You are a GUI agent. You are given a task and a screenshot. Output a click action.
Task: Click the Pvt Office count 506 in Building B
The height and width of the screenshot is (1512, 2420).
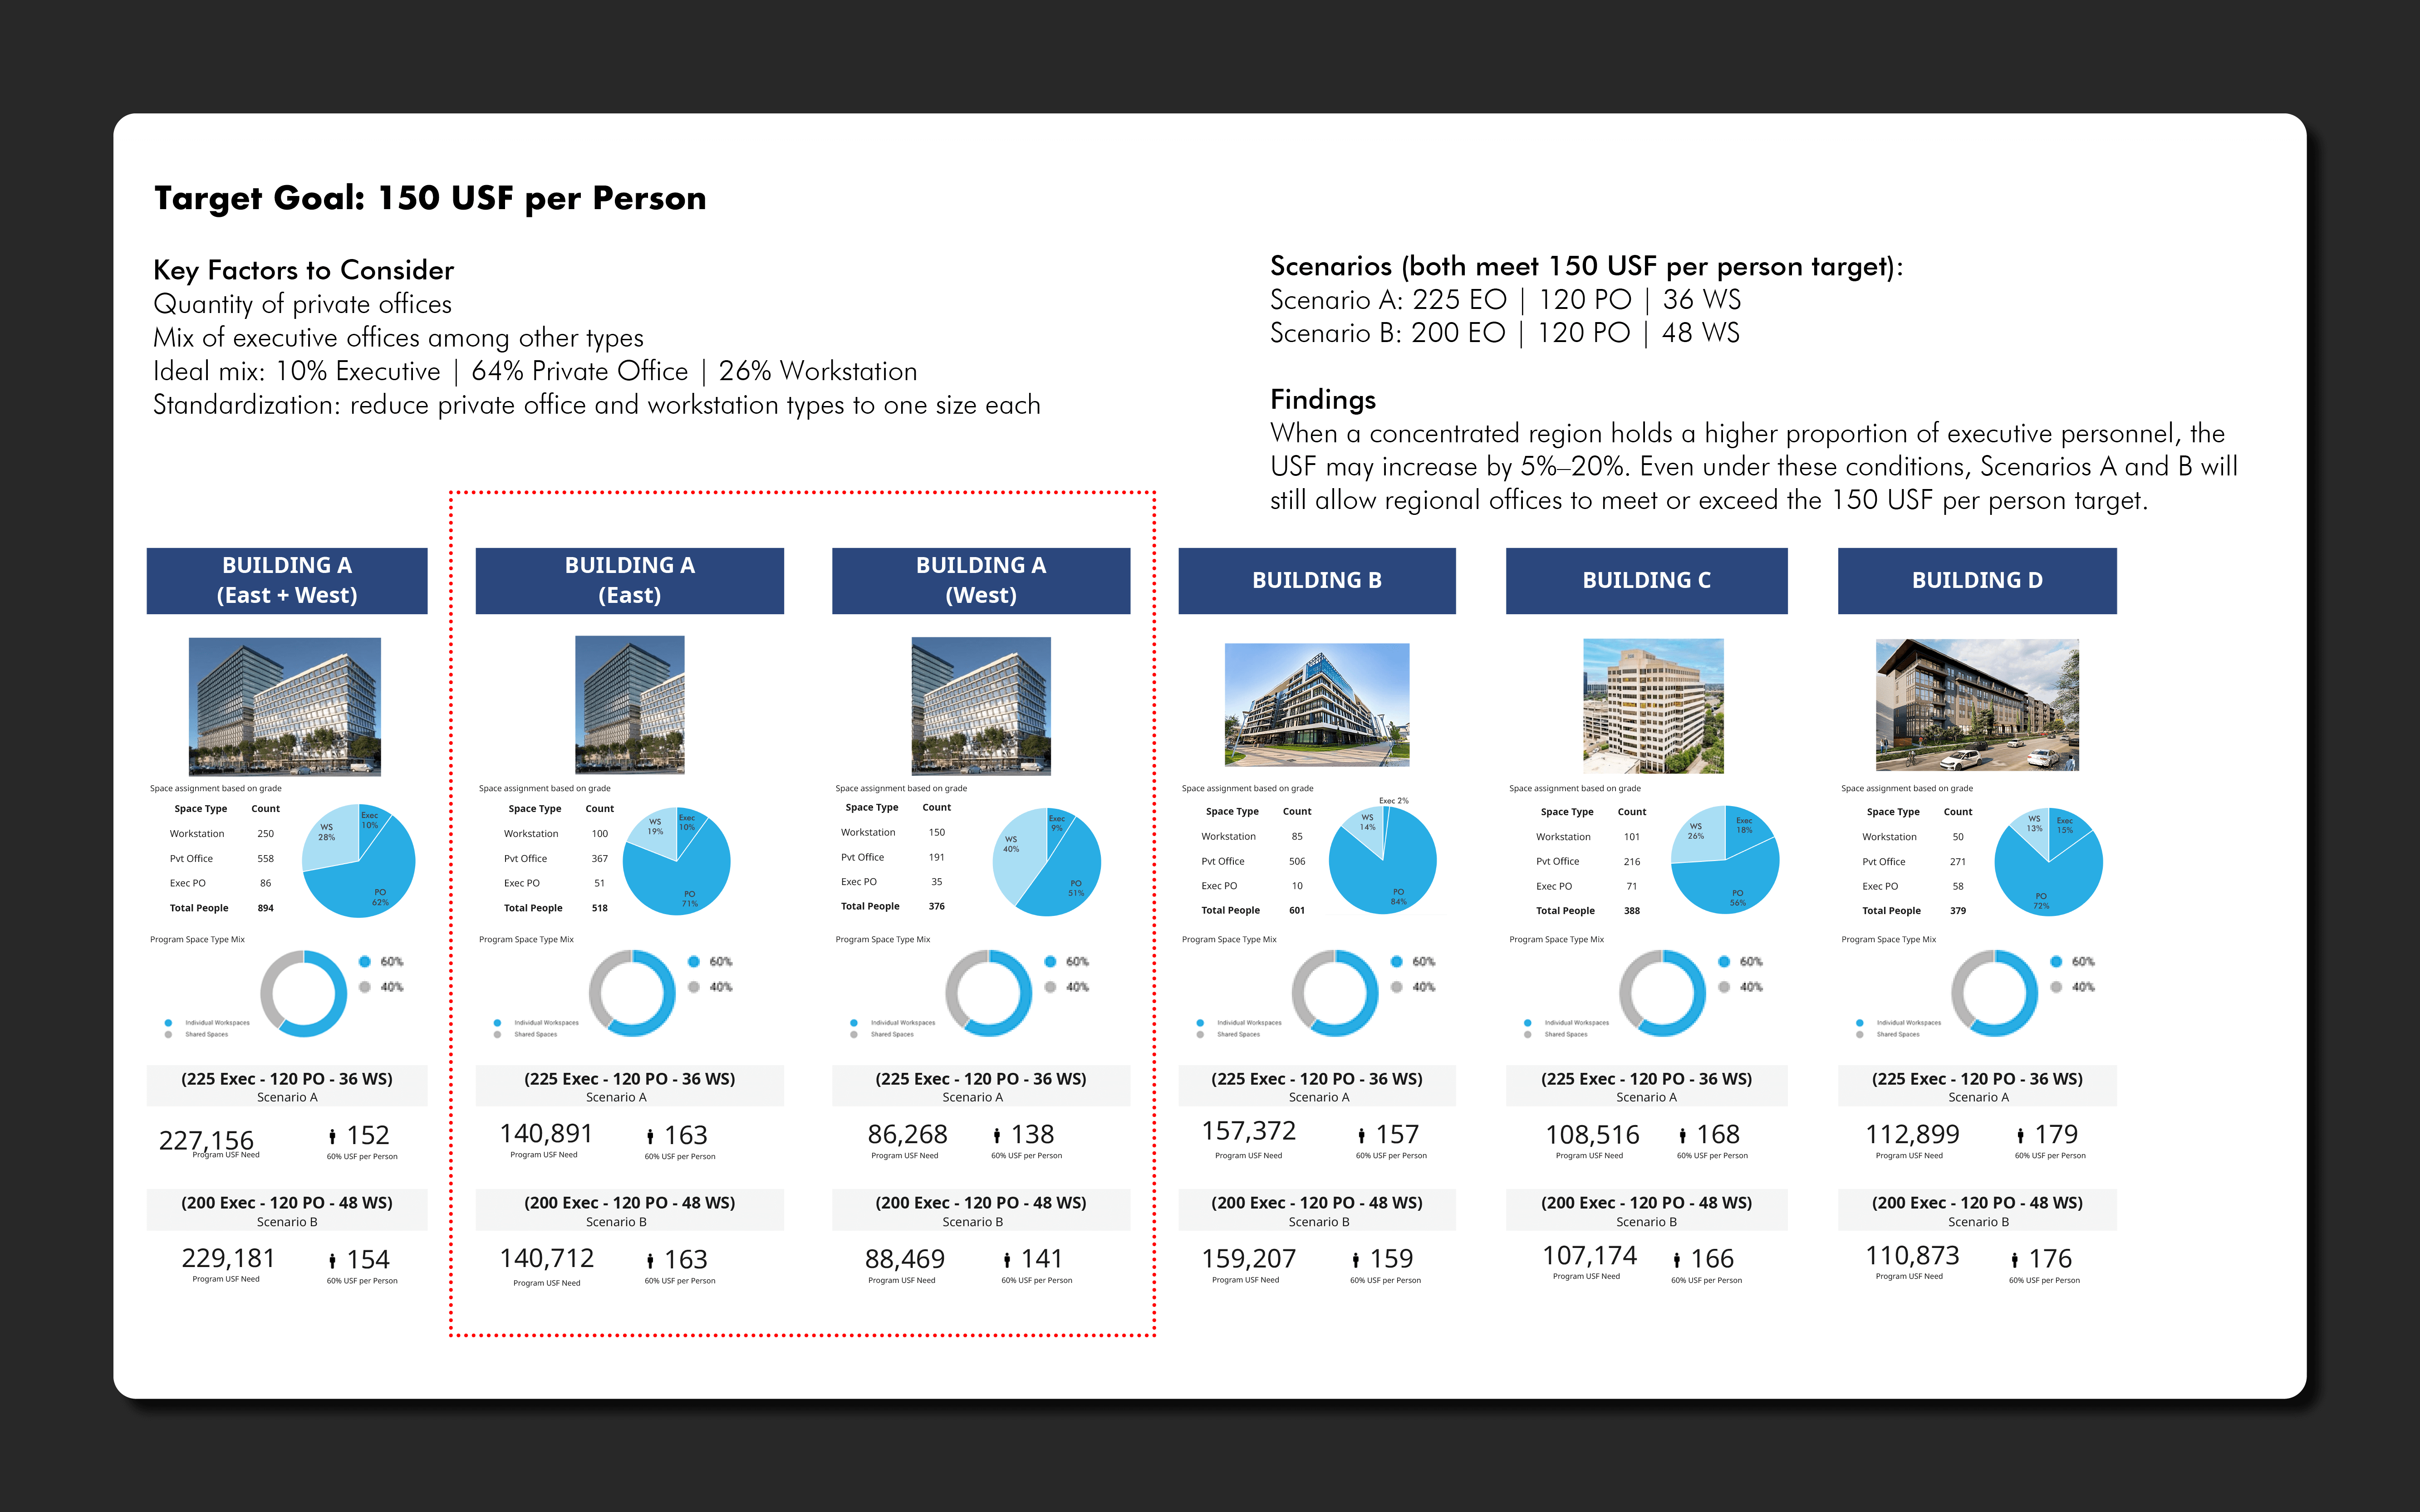[x=1297, y=862]
